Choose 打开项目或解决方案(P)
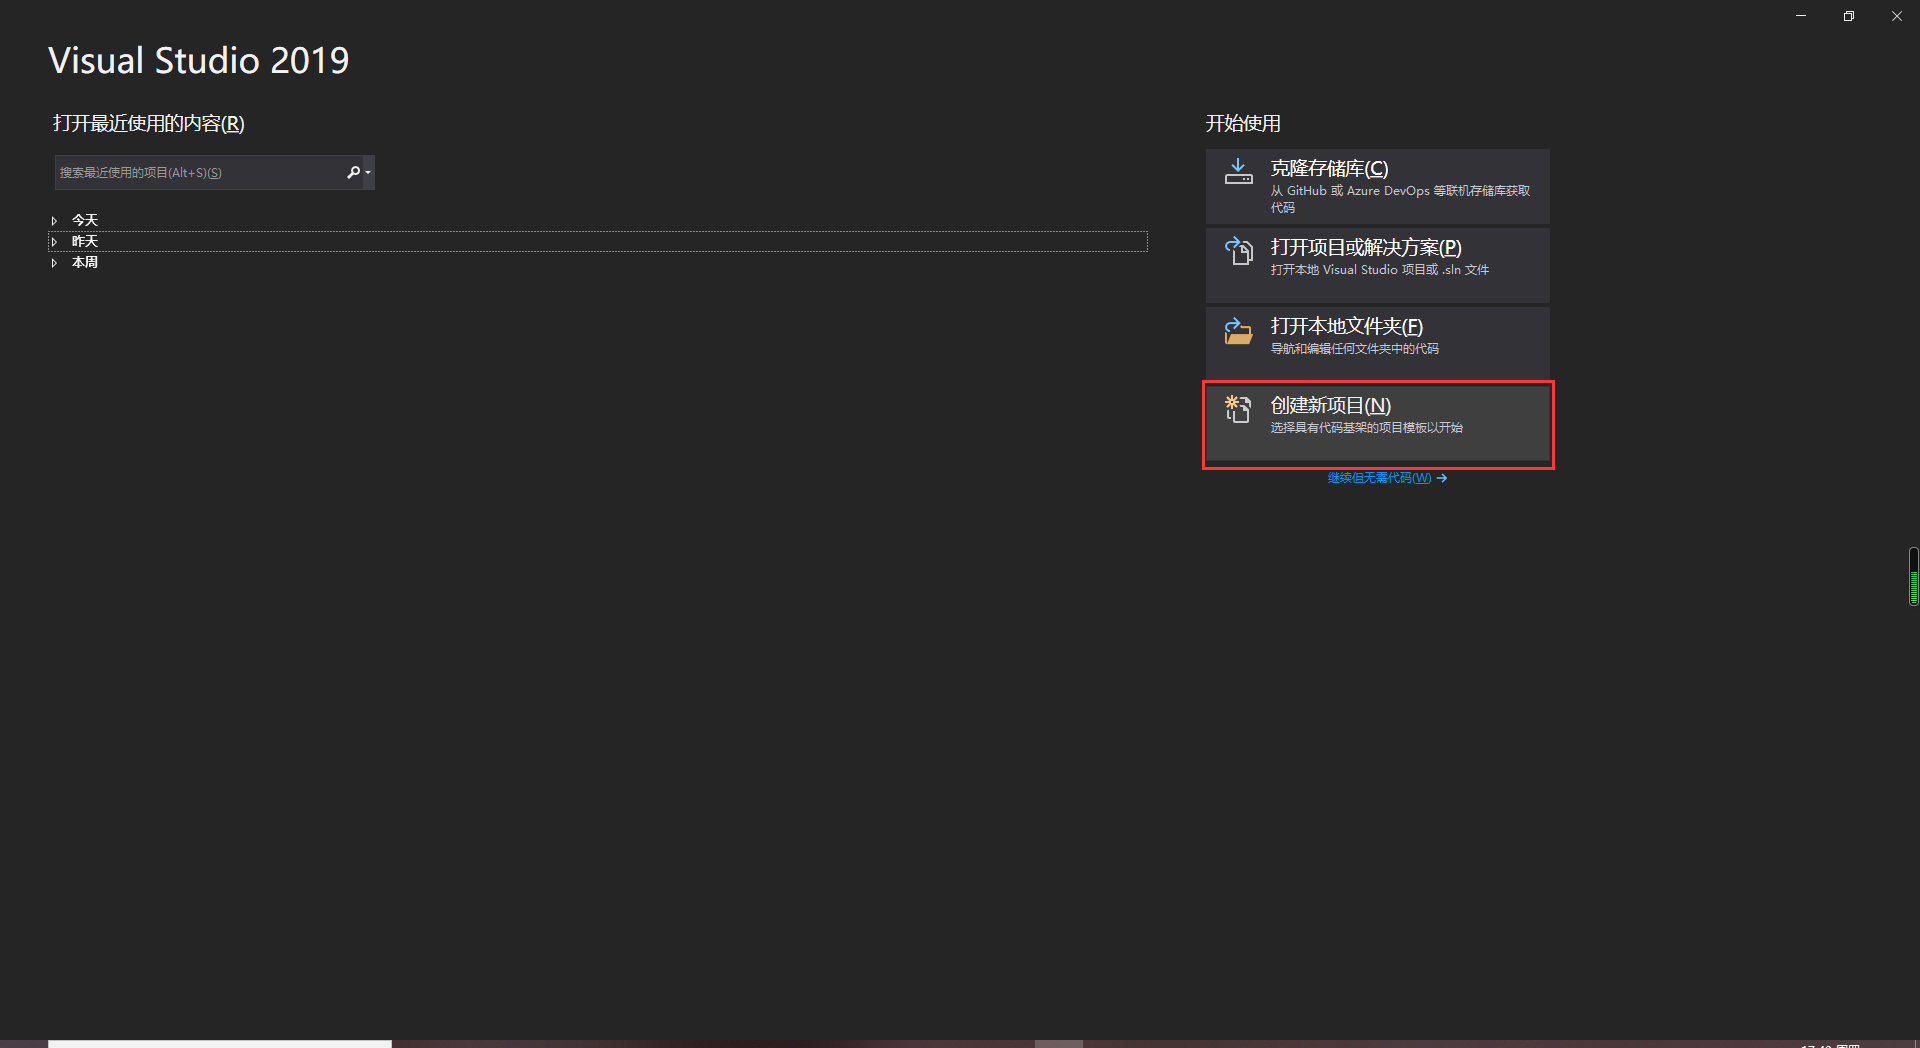This screenshot has height=1048, width=1920. click(1378, 265)
